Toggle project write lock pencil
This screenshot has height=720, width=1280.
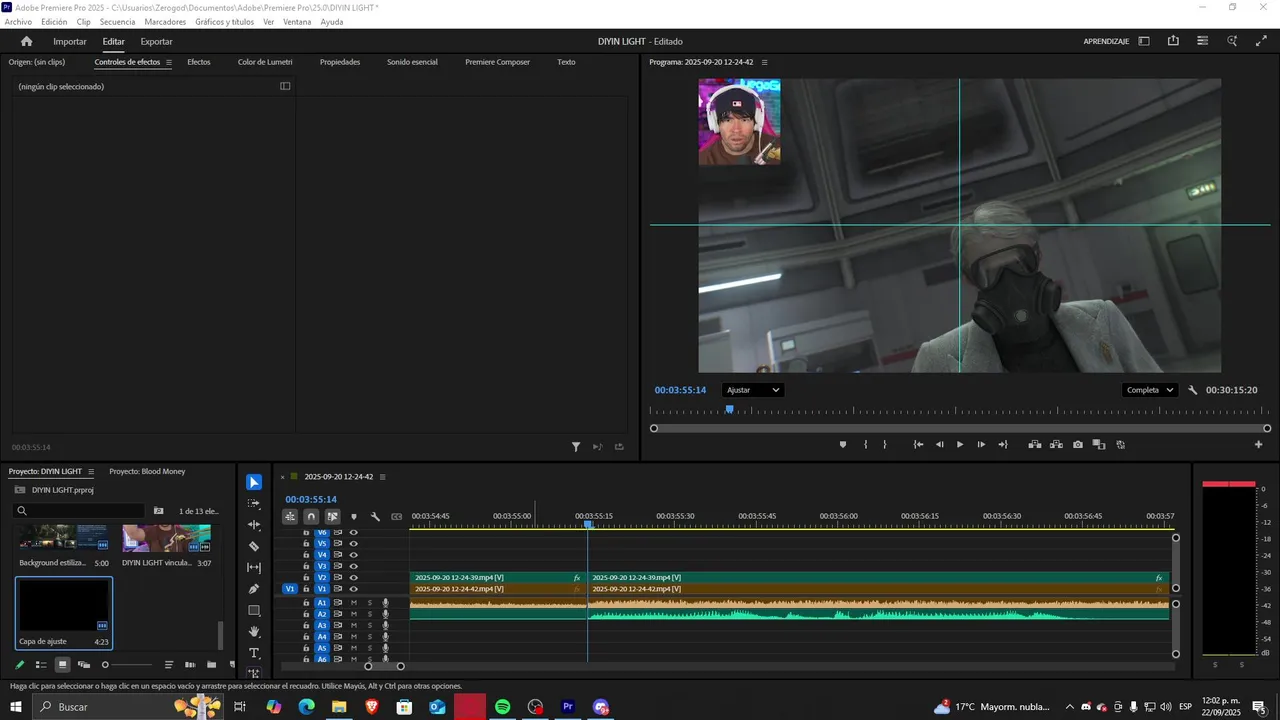pos(19,664)
